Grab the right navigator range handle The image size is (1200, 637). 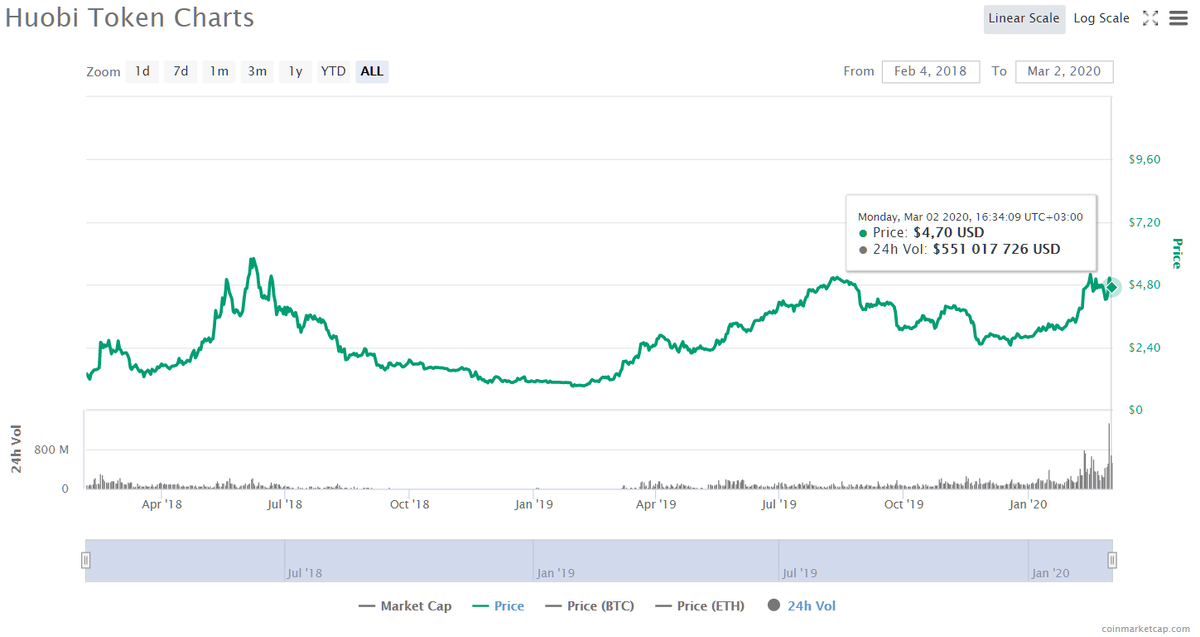click(1112, 560)
